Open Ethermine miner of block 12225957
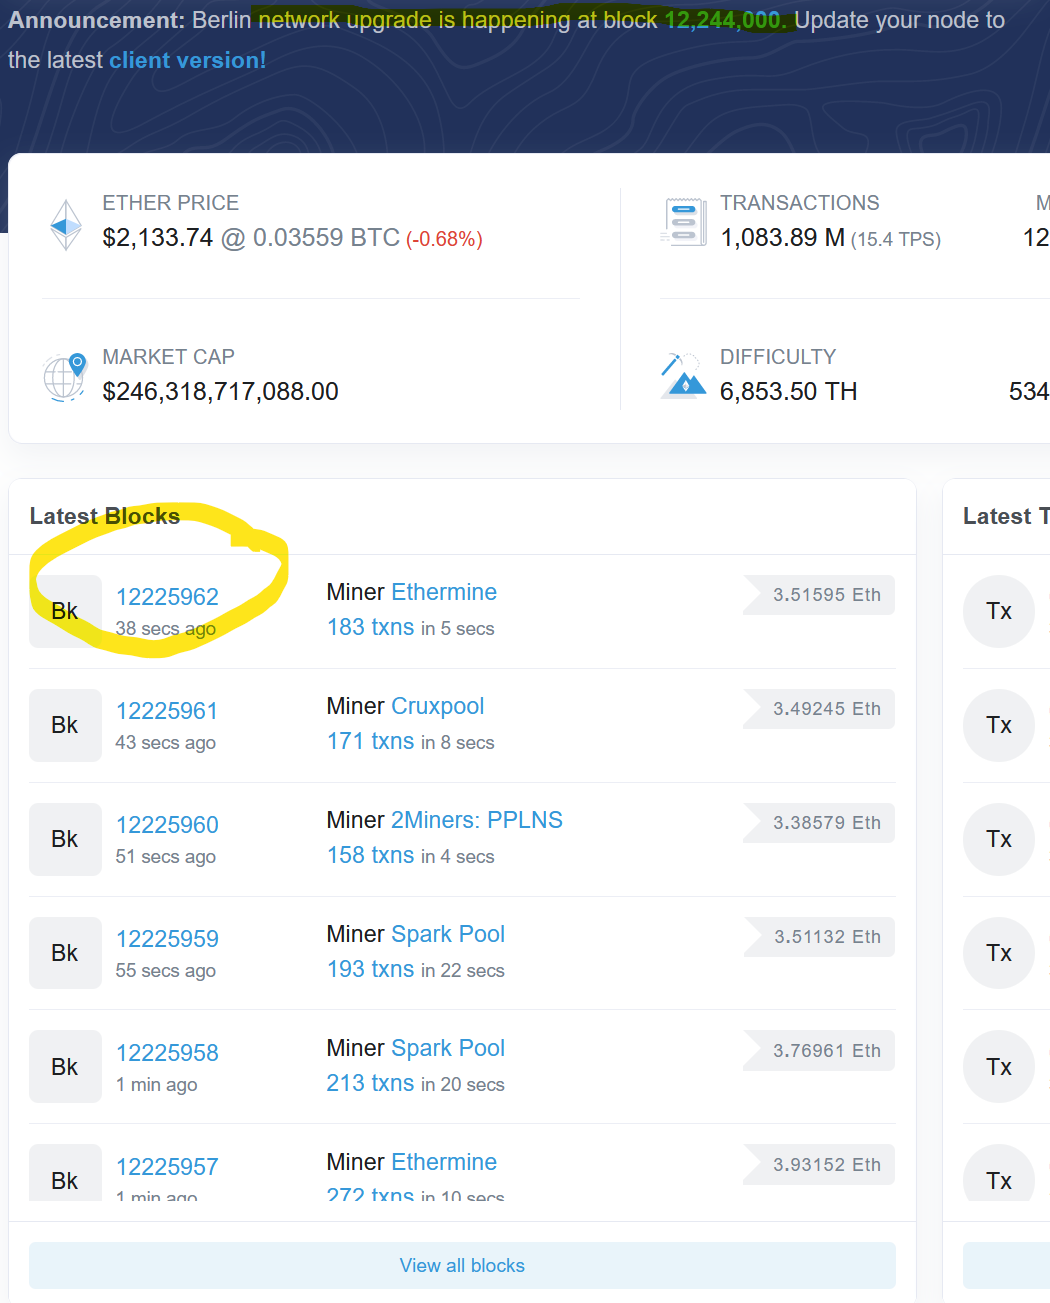Viewport: 1050px width, 1303px height. (x=444, y=1162)
